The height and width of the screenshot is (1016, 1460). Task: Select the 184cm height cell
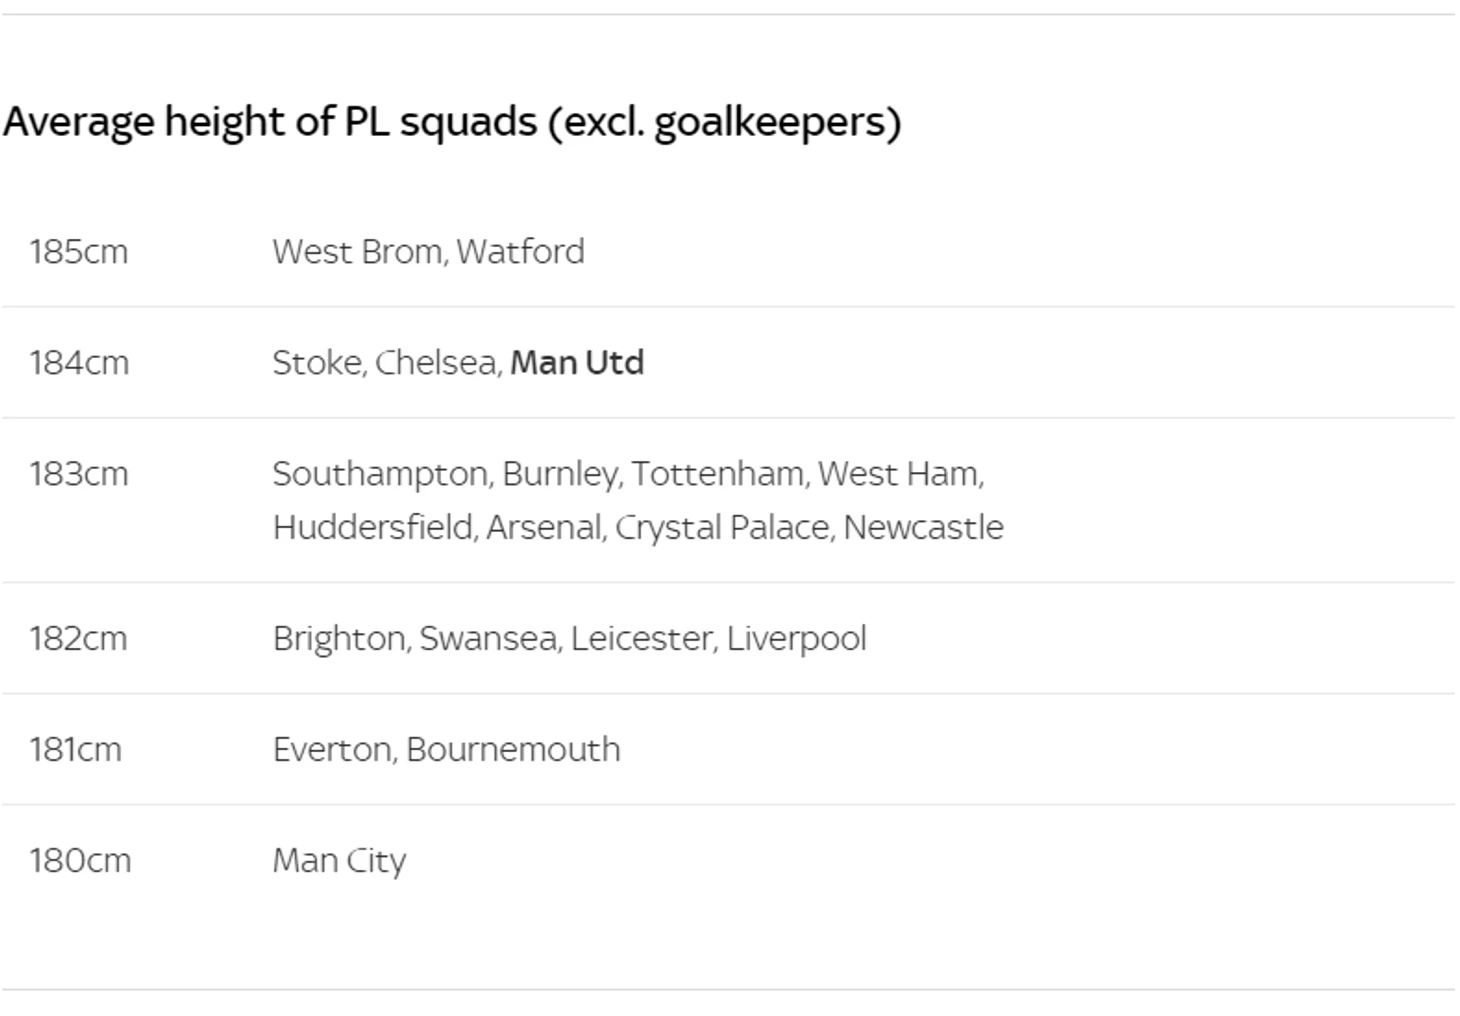[x=79, y=363]
